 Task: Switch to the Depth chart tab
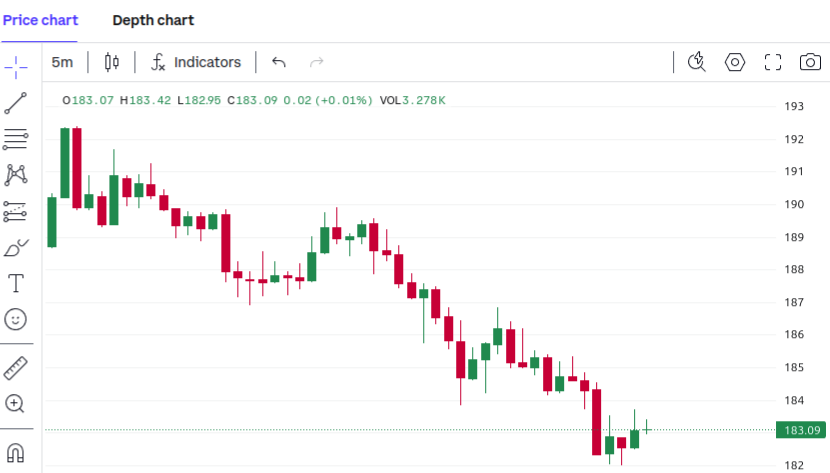click(153, 20)
